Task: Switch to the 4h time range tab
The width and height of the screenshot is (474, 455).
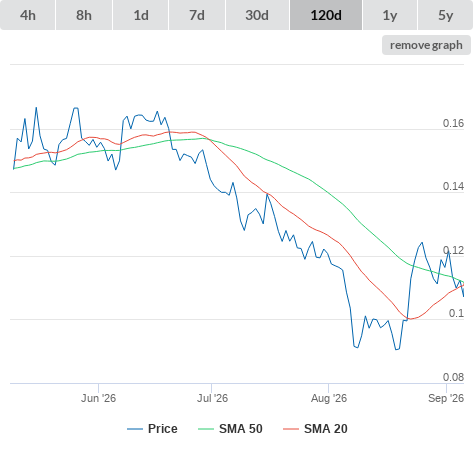Action: [x=28, y=15]
